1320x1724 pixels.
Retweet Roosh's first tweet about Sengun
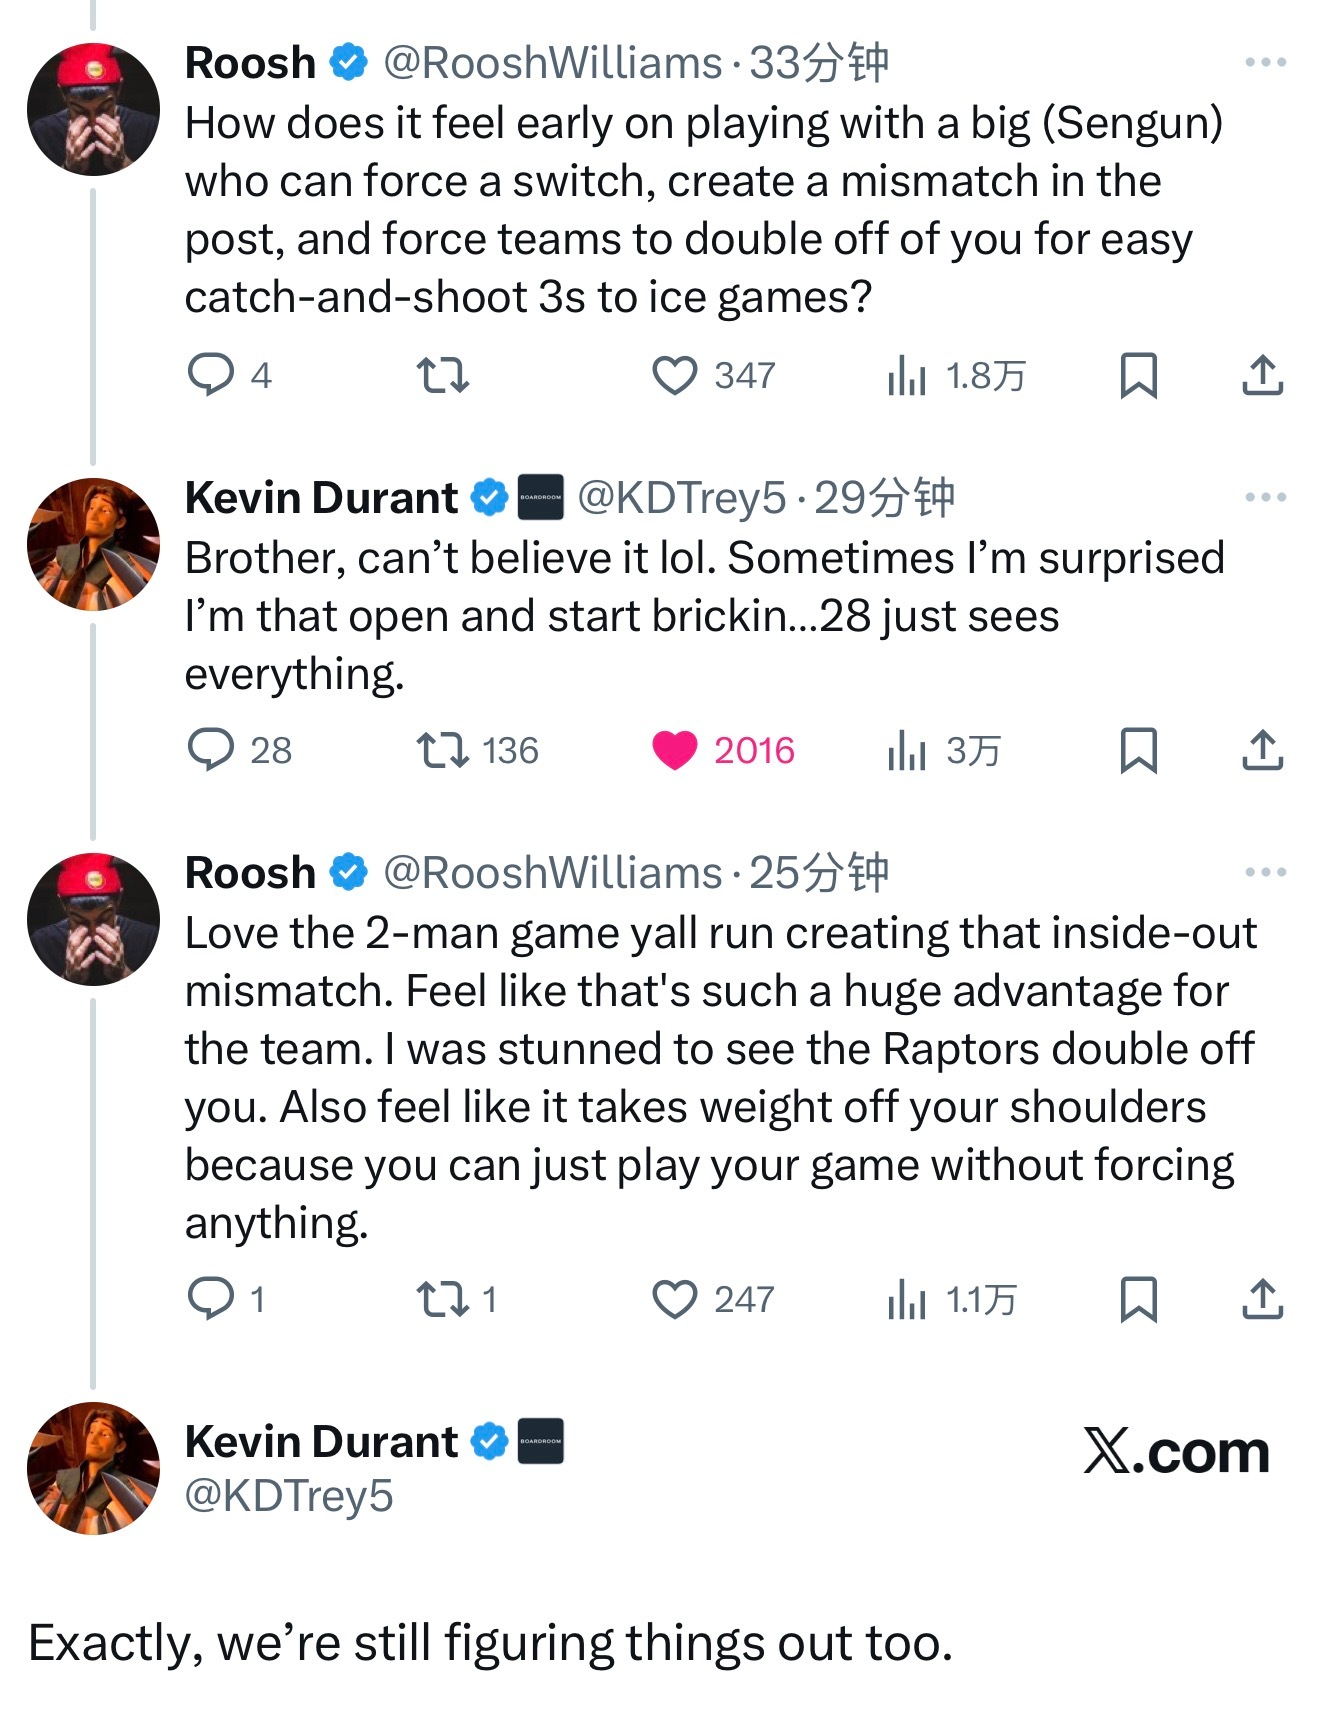(442, 376)
